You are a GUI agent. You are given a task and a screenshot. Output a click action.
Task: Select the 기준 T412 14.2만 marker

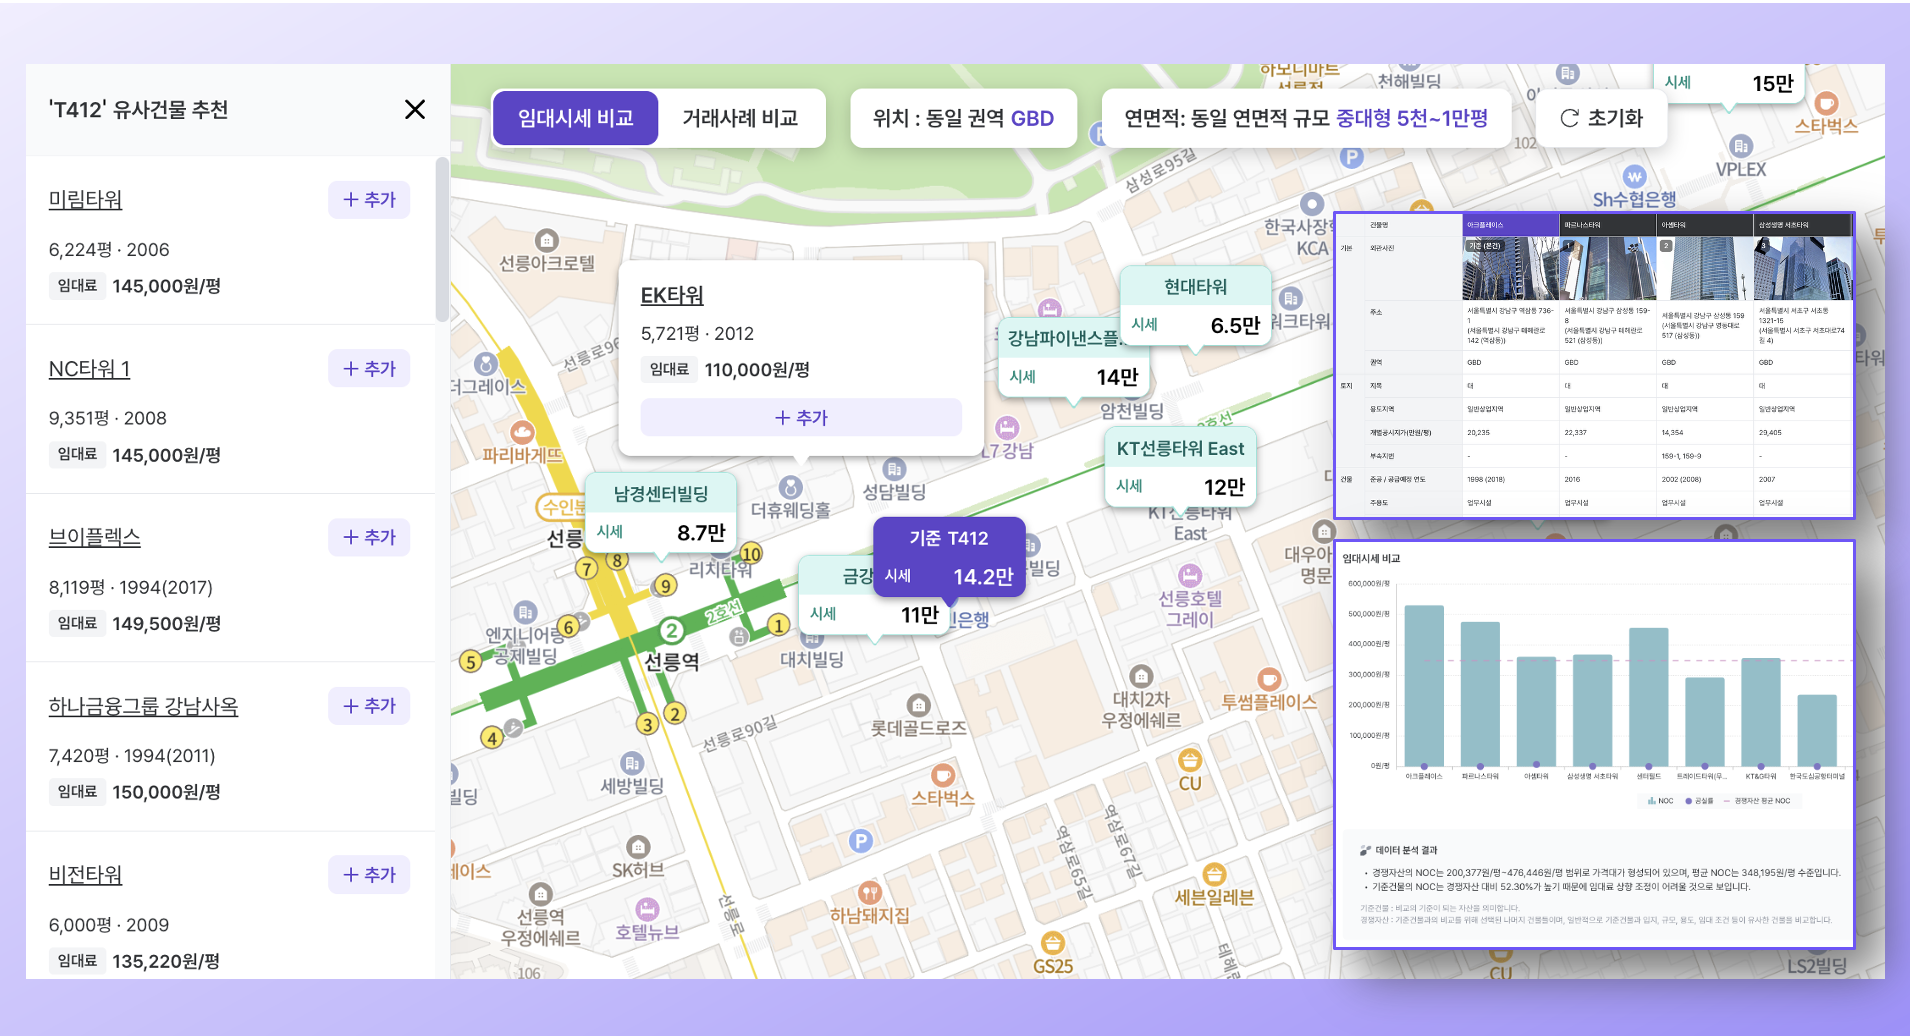pyautogui.click(x=949, y=557)
